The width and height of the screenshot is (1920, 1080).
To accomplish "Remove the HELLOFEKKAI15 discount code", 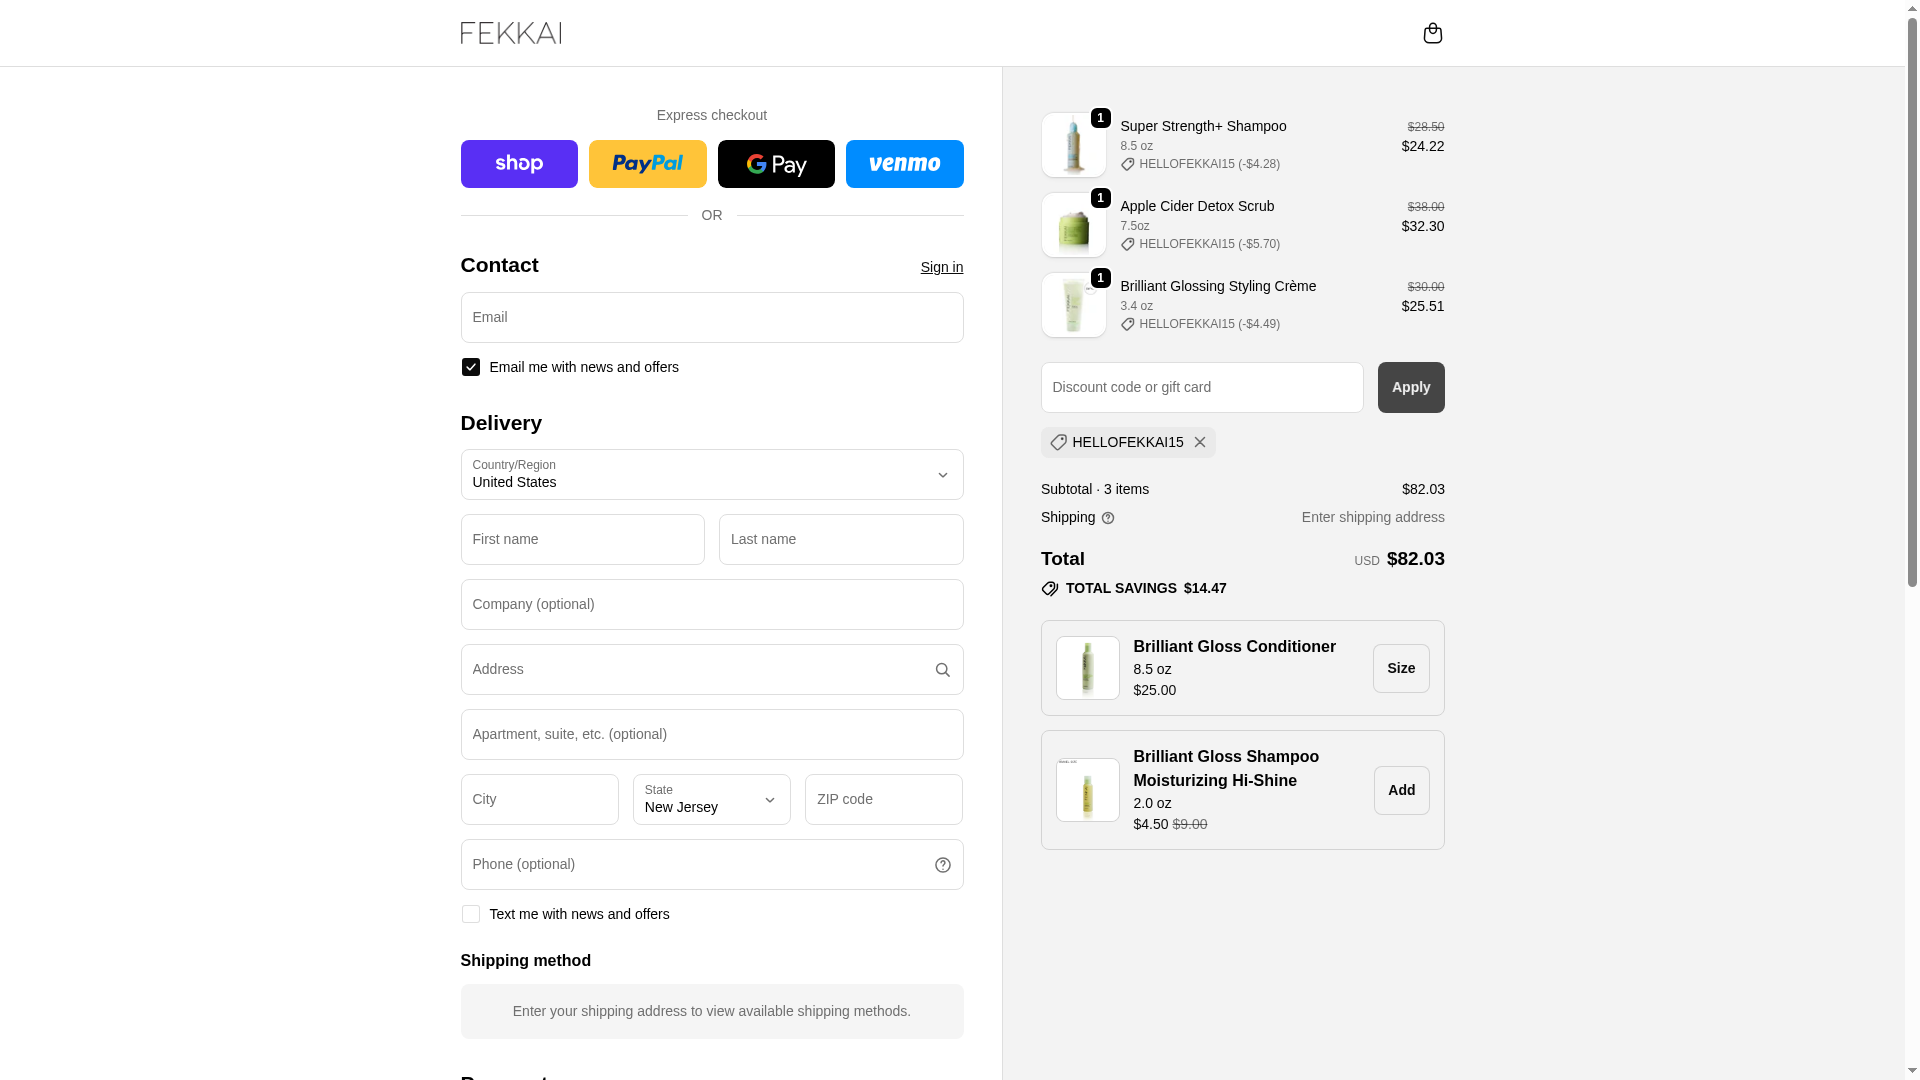I will click(x=1199, y=442).
